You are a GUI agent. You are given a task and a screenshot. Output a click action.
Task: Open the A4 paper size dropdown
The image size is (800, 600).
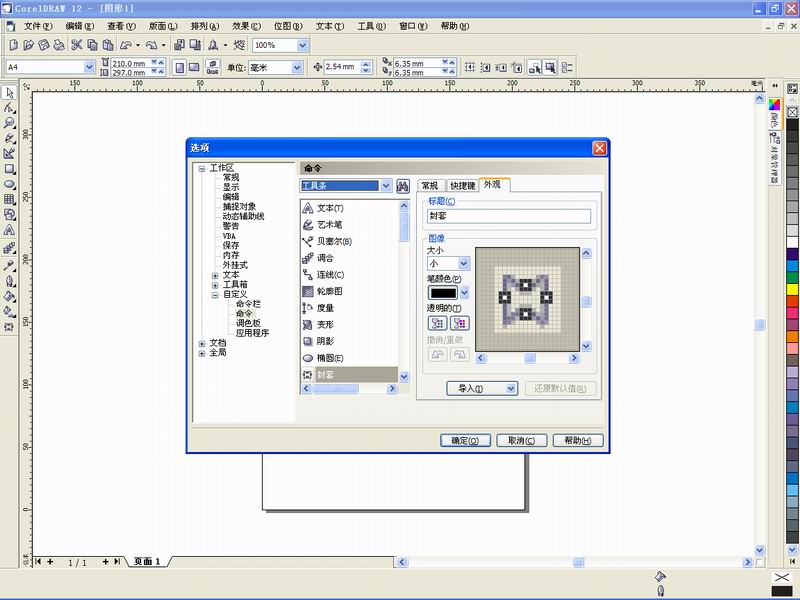coord(89,67)
